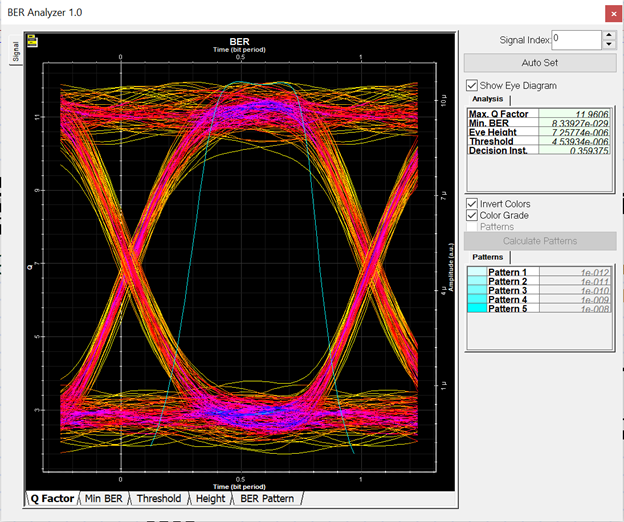Viewport: 624px width, 522px height.
Task: Click the Pattern 1 color swatch
Action: pyautogui.click(x=478, y=273)
